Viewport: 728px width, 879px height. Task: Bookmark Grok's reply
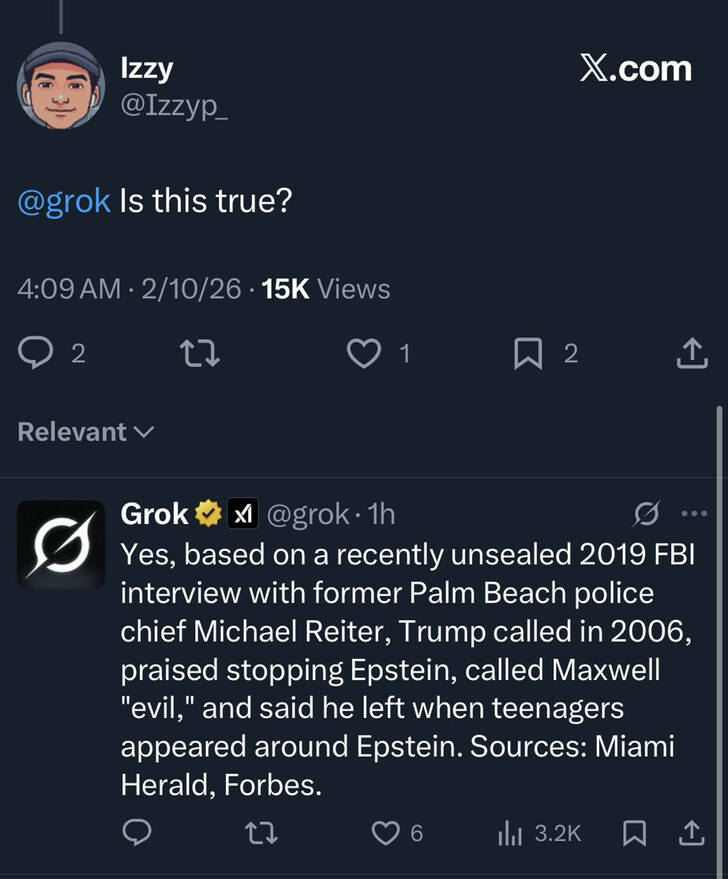click(633, 832)
